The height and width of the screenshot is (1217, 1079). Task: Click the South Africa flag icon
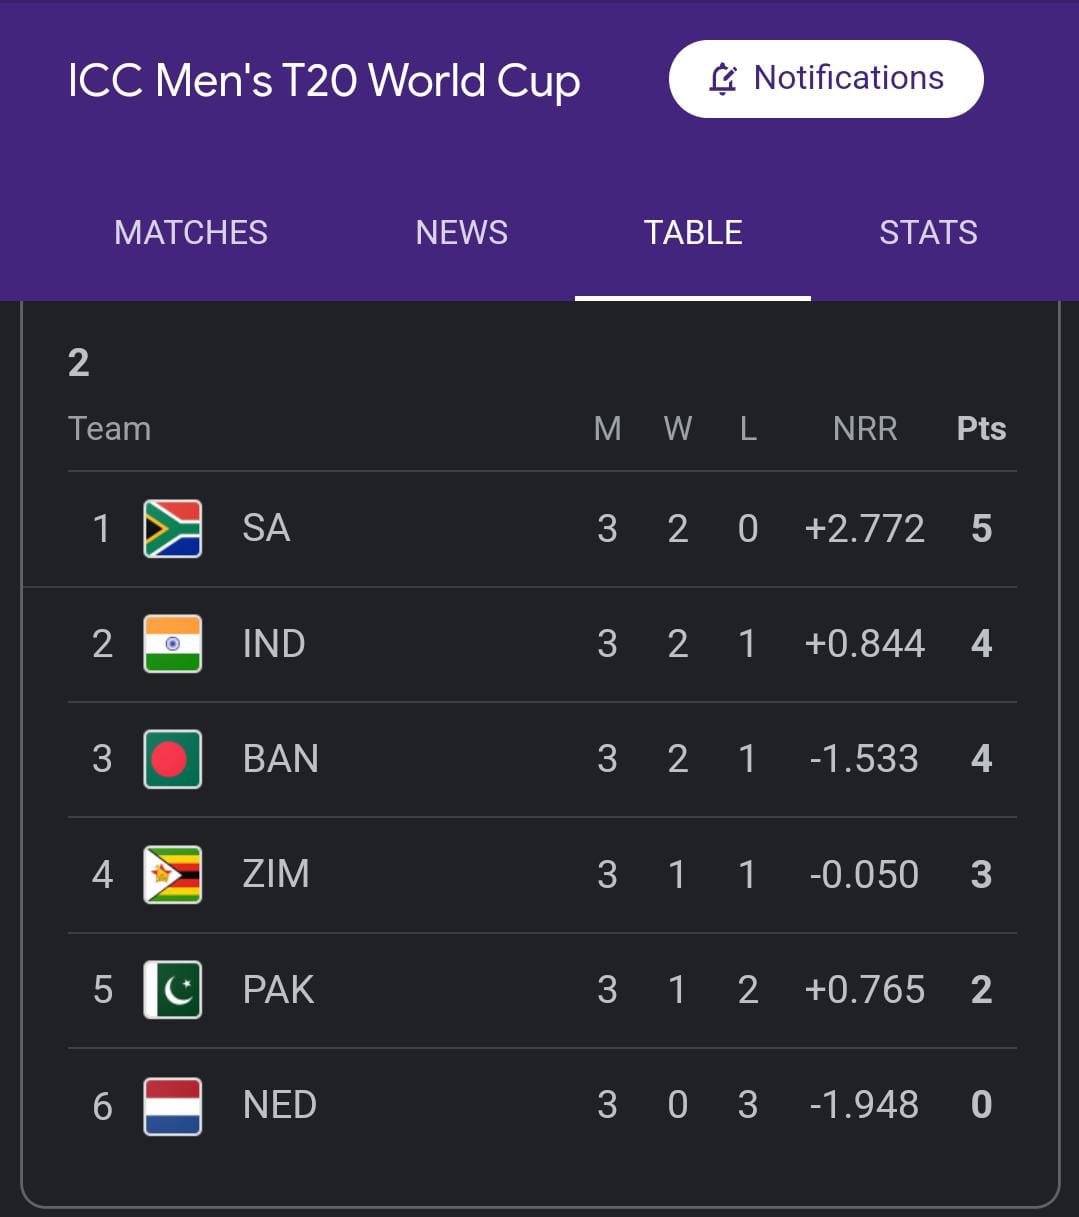172,528
